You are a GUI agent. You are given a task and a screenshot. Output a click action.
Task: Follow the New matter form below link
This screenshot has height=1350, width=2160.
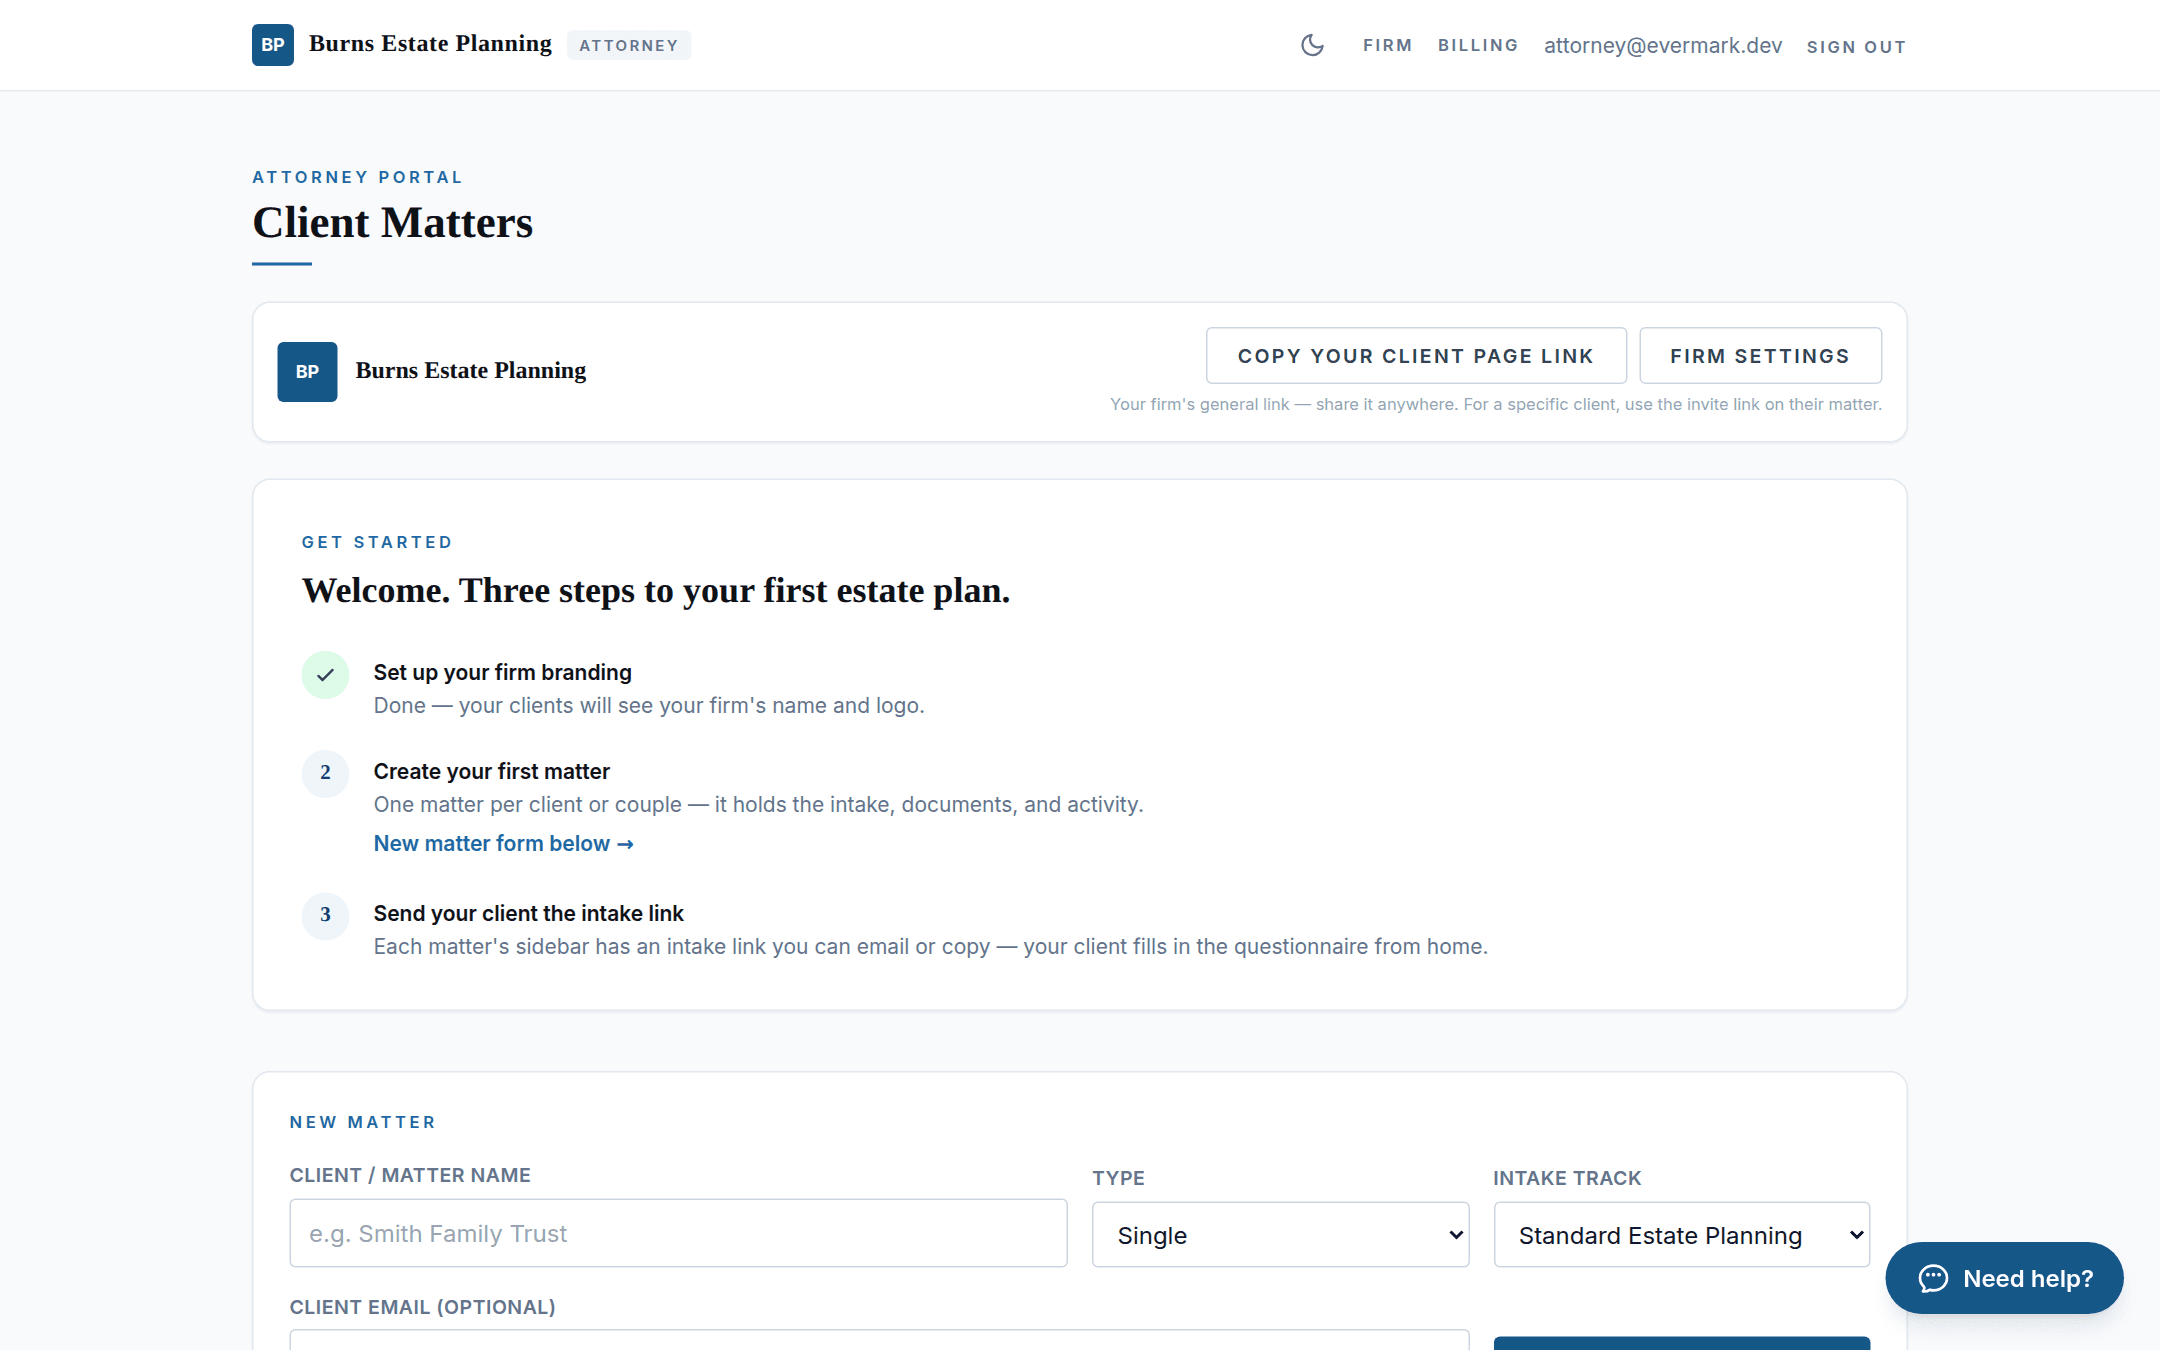[x=503, y=844]
